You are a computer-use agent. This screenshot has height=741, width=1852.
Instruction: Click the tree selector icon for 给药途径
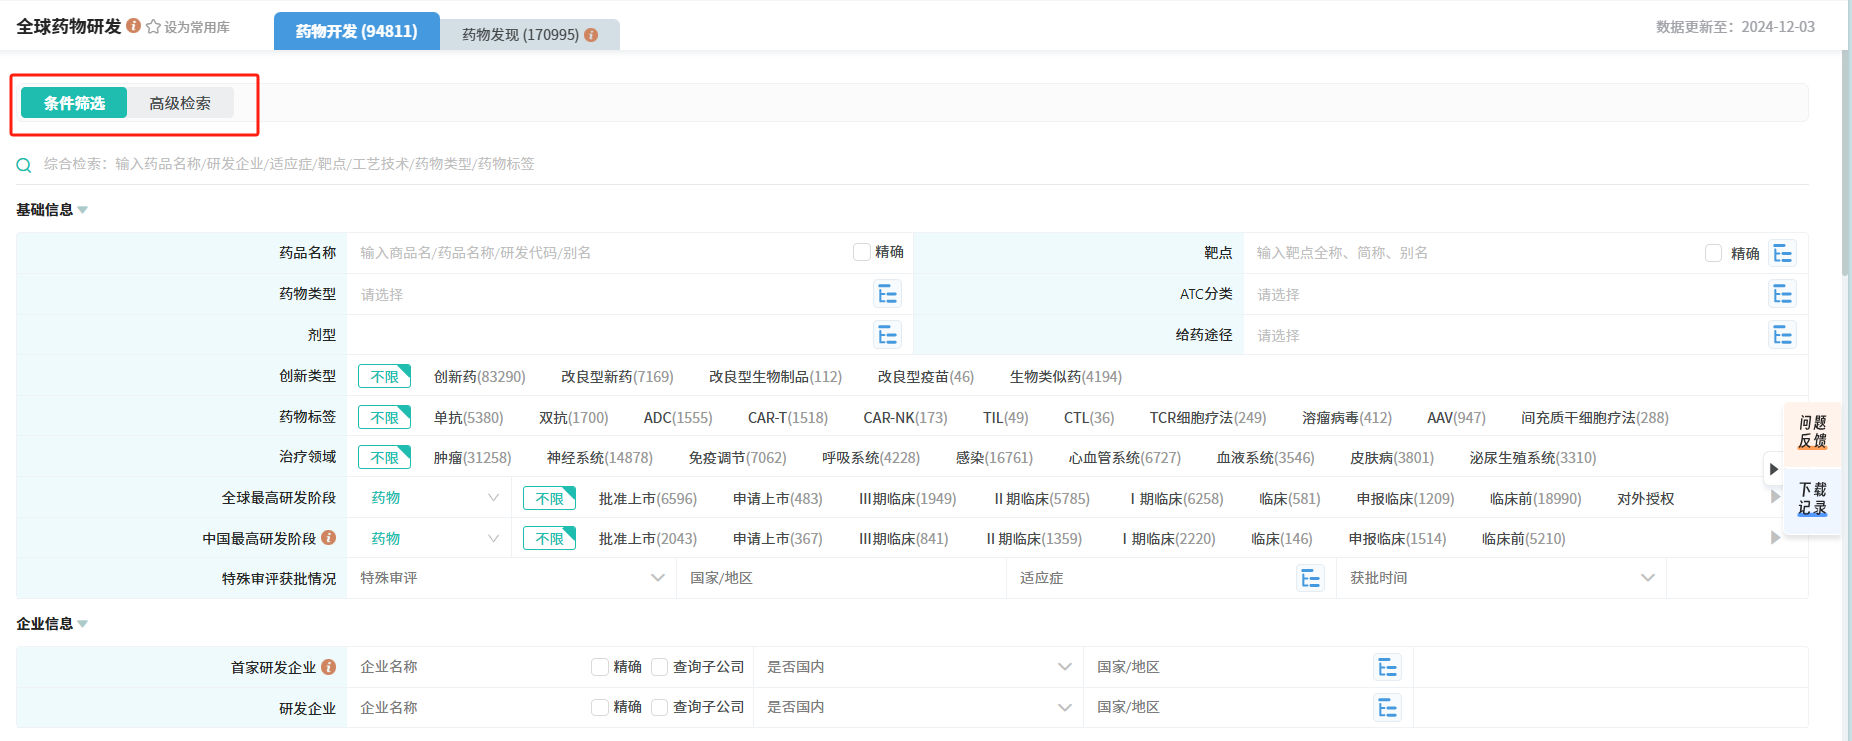(x=1782, y=335)
